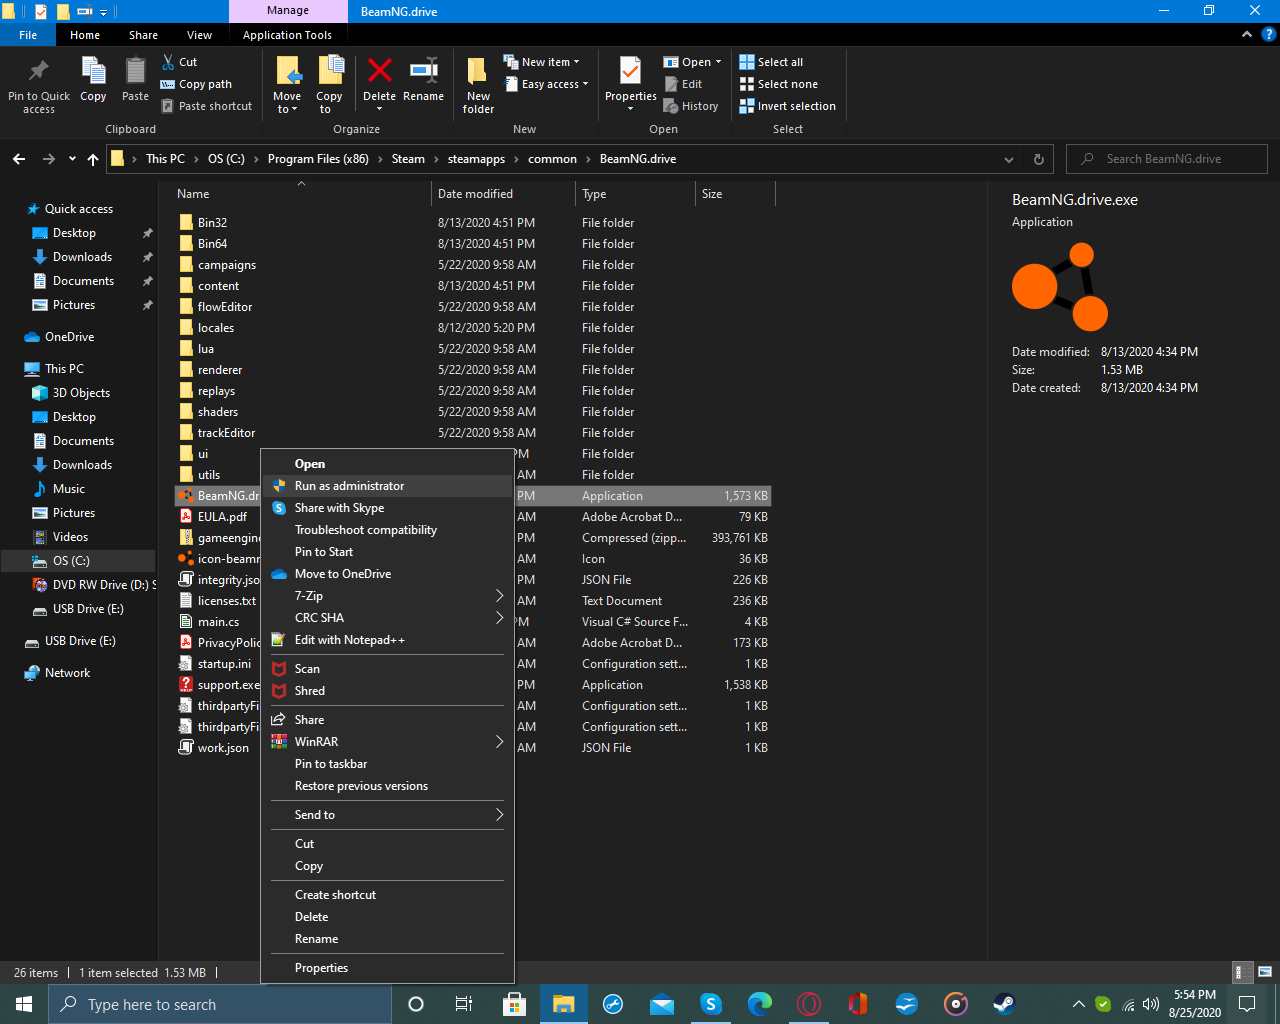Click the Rename icon in ribbon

[424, 70]
